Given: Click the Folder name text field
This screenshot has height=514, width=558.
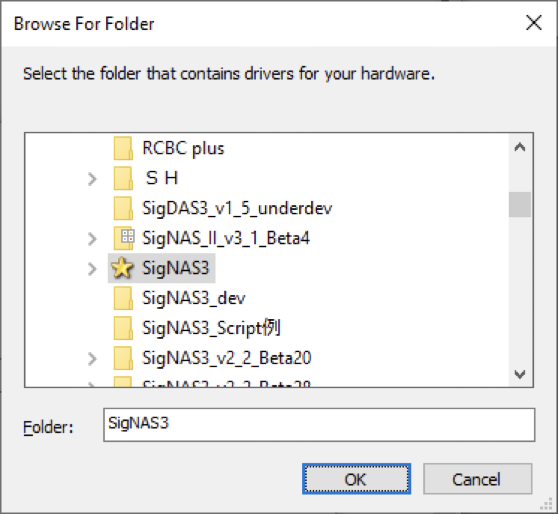Looking at the screenshot, I should (319, 425).
